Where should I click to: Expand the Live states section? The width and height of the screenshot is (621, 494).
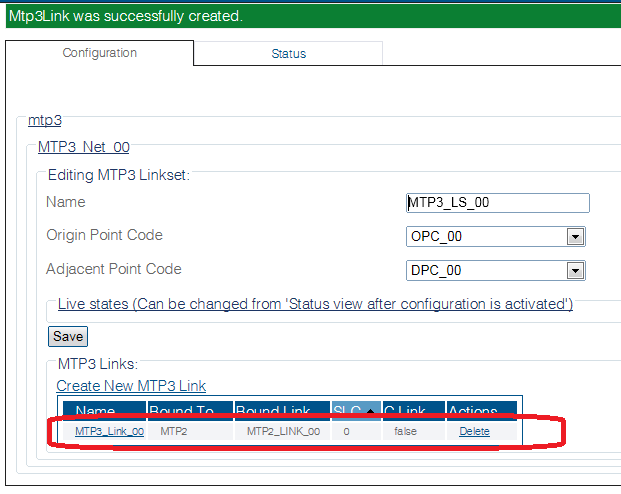tap(315, 304)
